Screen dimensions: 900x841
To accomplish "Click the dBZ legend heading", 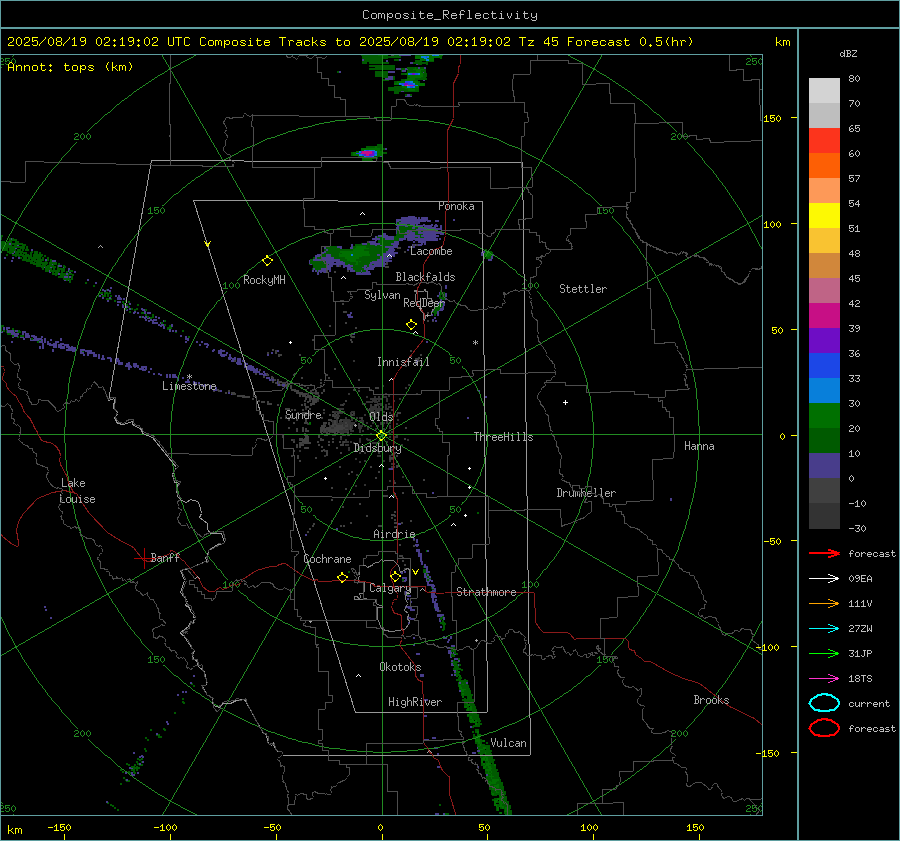I will (848, 54).
